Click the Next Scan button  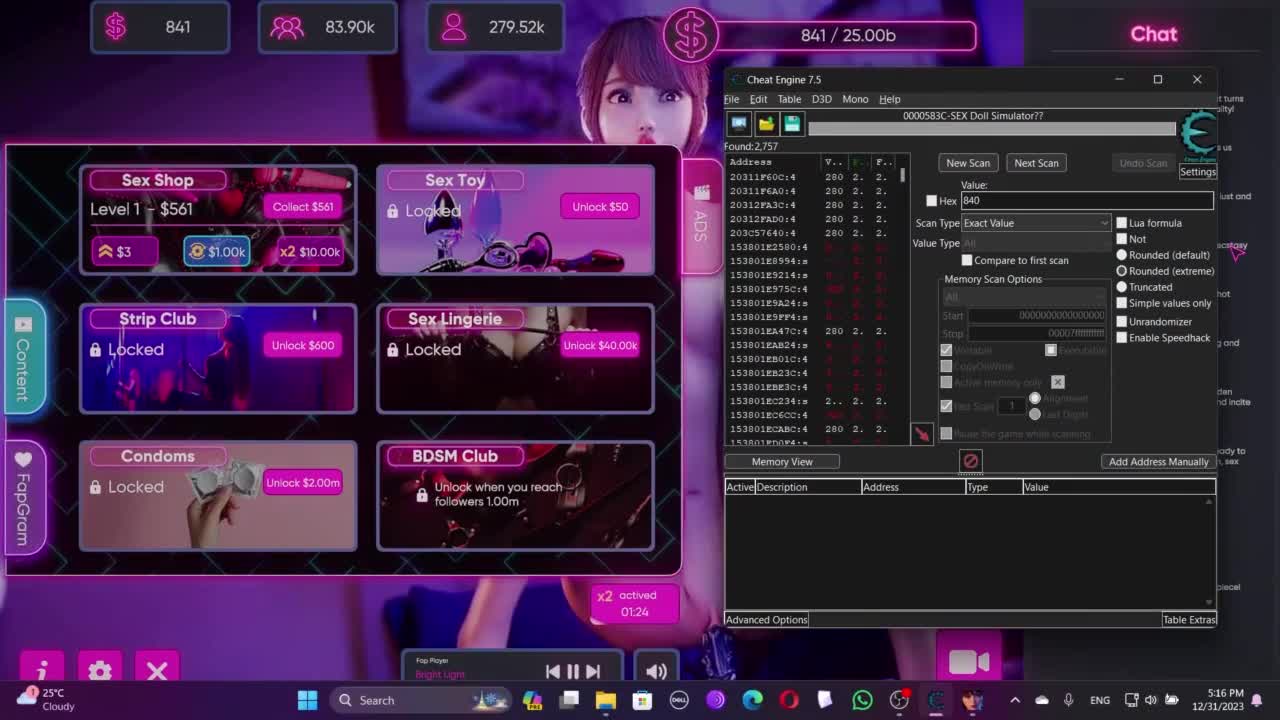click(1036, 163)
